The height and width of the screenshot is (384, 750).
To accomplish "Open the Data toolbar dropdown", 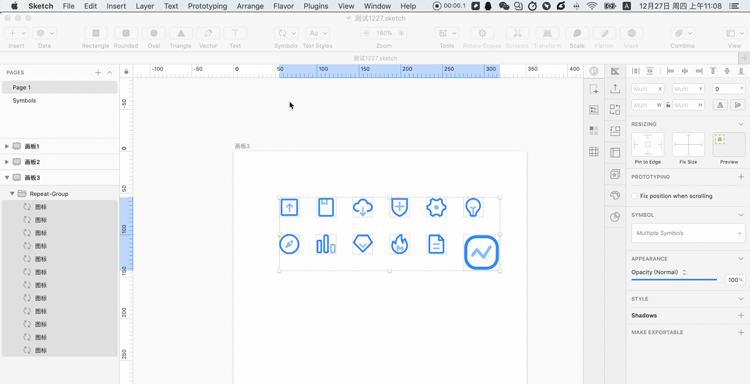I will [x=44, y=33].
